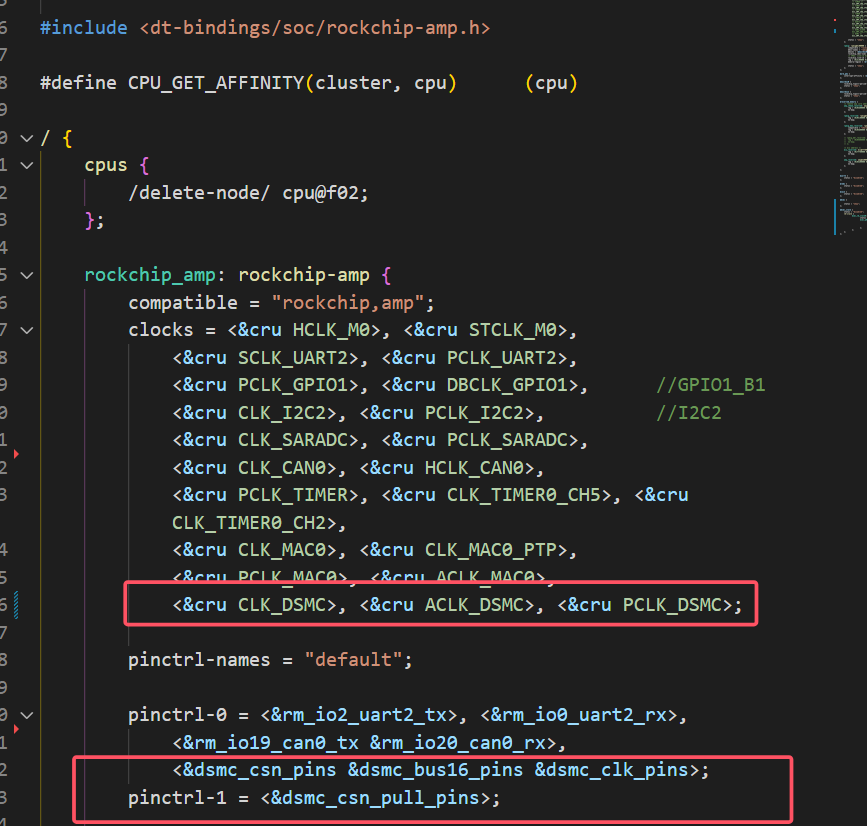Click the red gutter marker beside CLK_CAN0 line

point(16,455)
